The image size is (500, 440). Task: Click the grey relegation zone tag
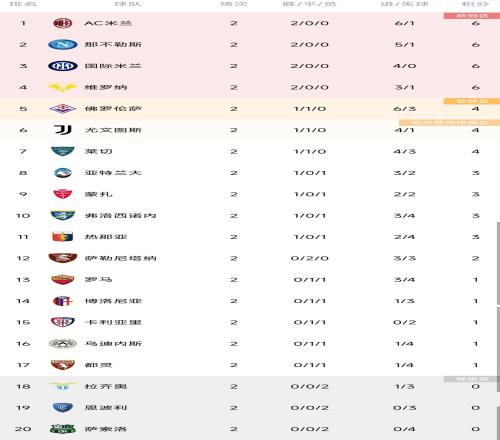(x=472, y=379)
